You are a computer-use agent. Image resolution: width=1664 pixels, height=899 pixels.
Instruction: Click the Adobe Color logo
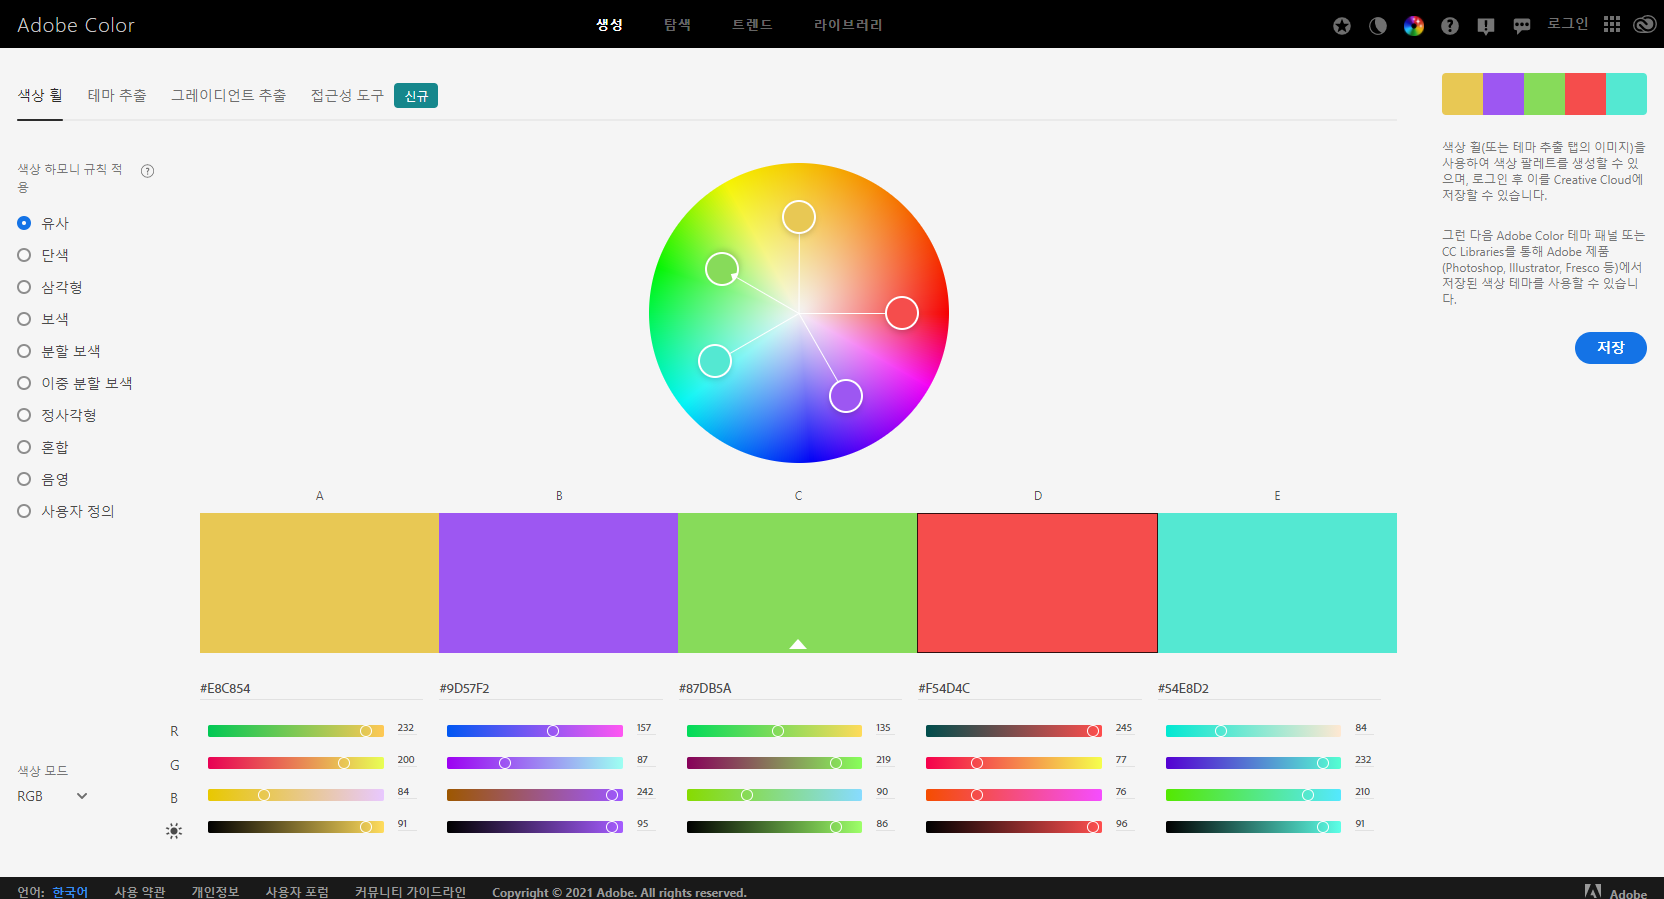pos(76,25)
